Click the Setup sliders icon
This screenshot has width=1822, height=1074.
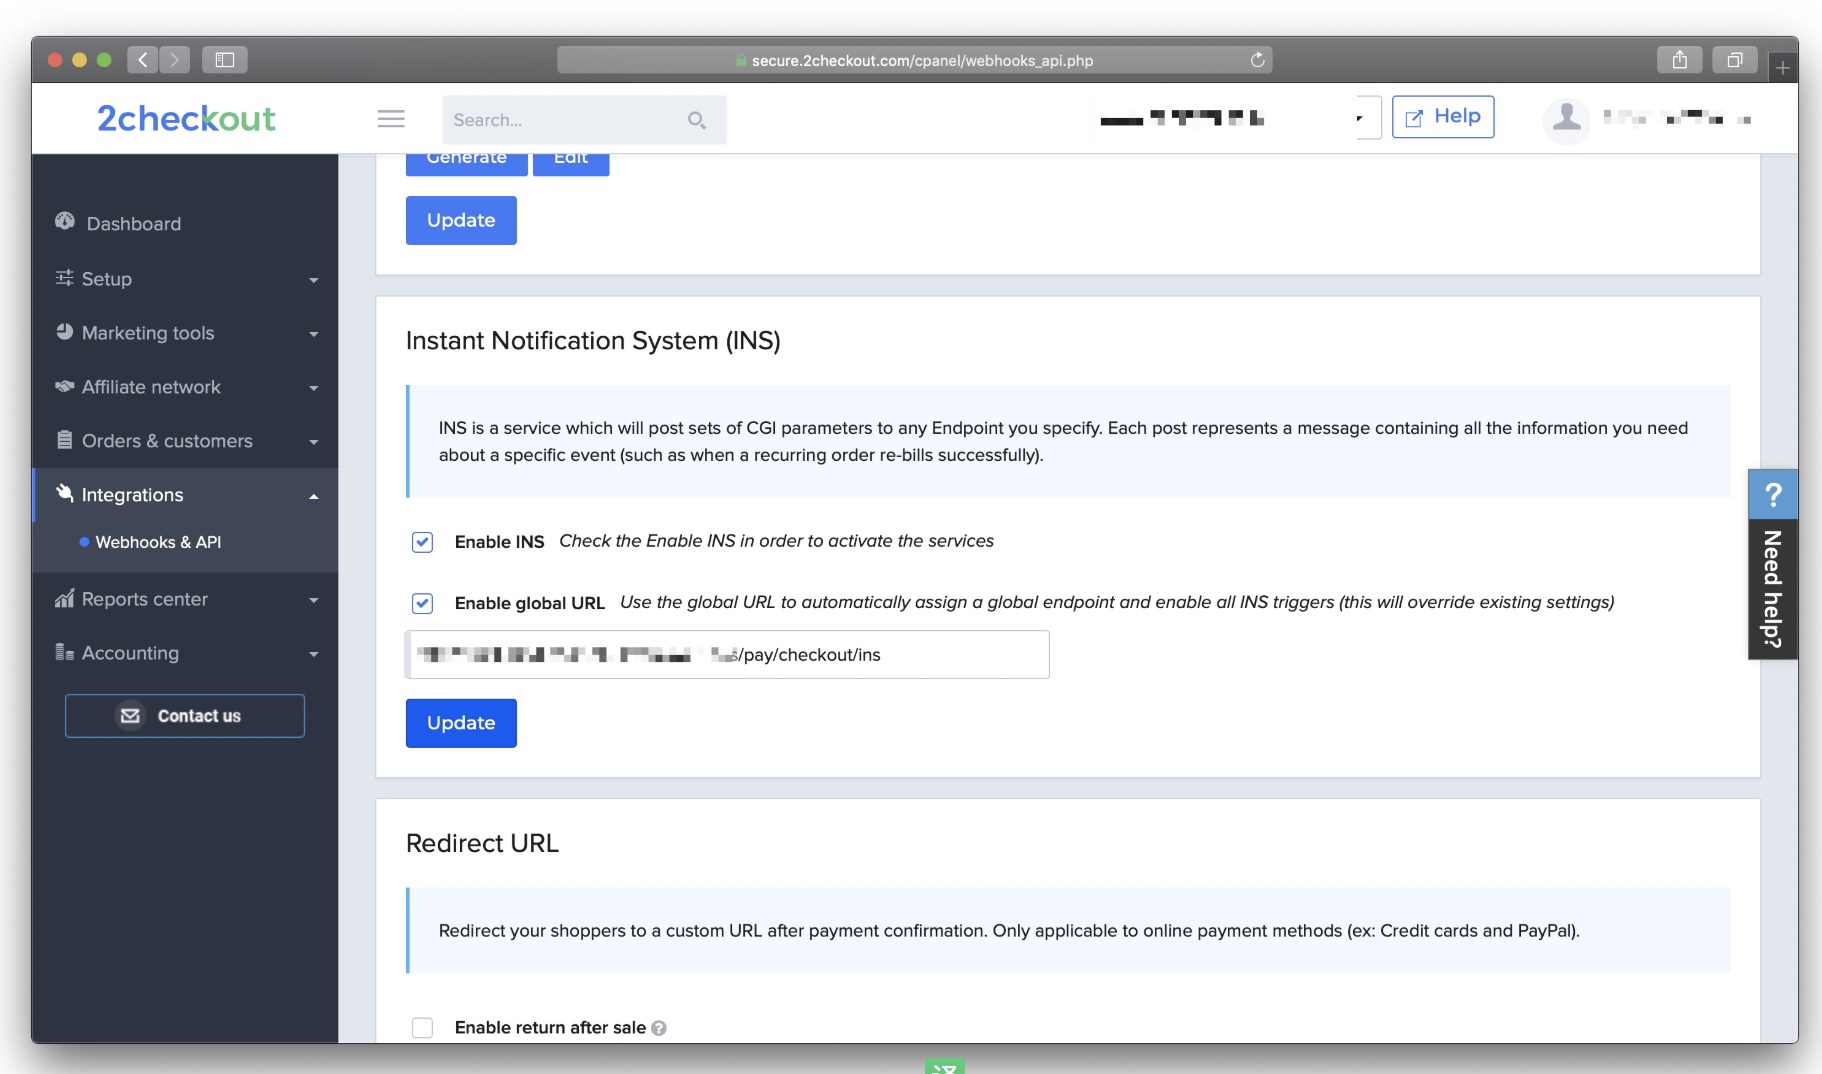65,277
